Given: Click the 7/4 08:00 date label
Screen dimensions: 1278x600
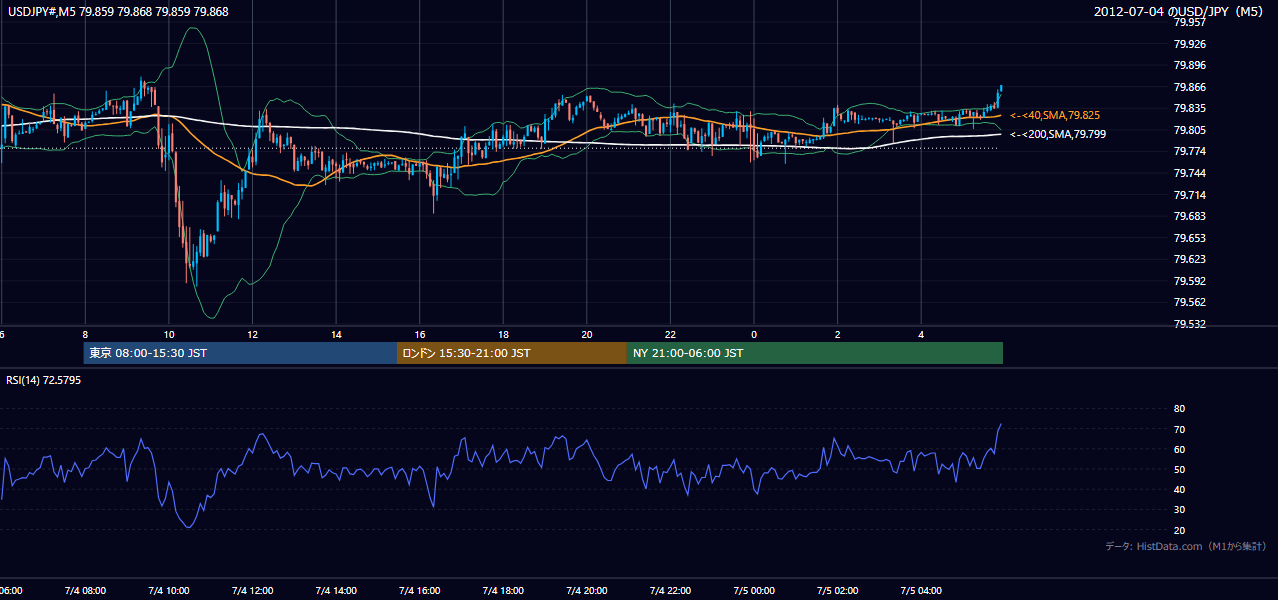Looking at the screenshot, I should tap(85, 591).
